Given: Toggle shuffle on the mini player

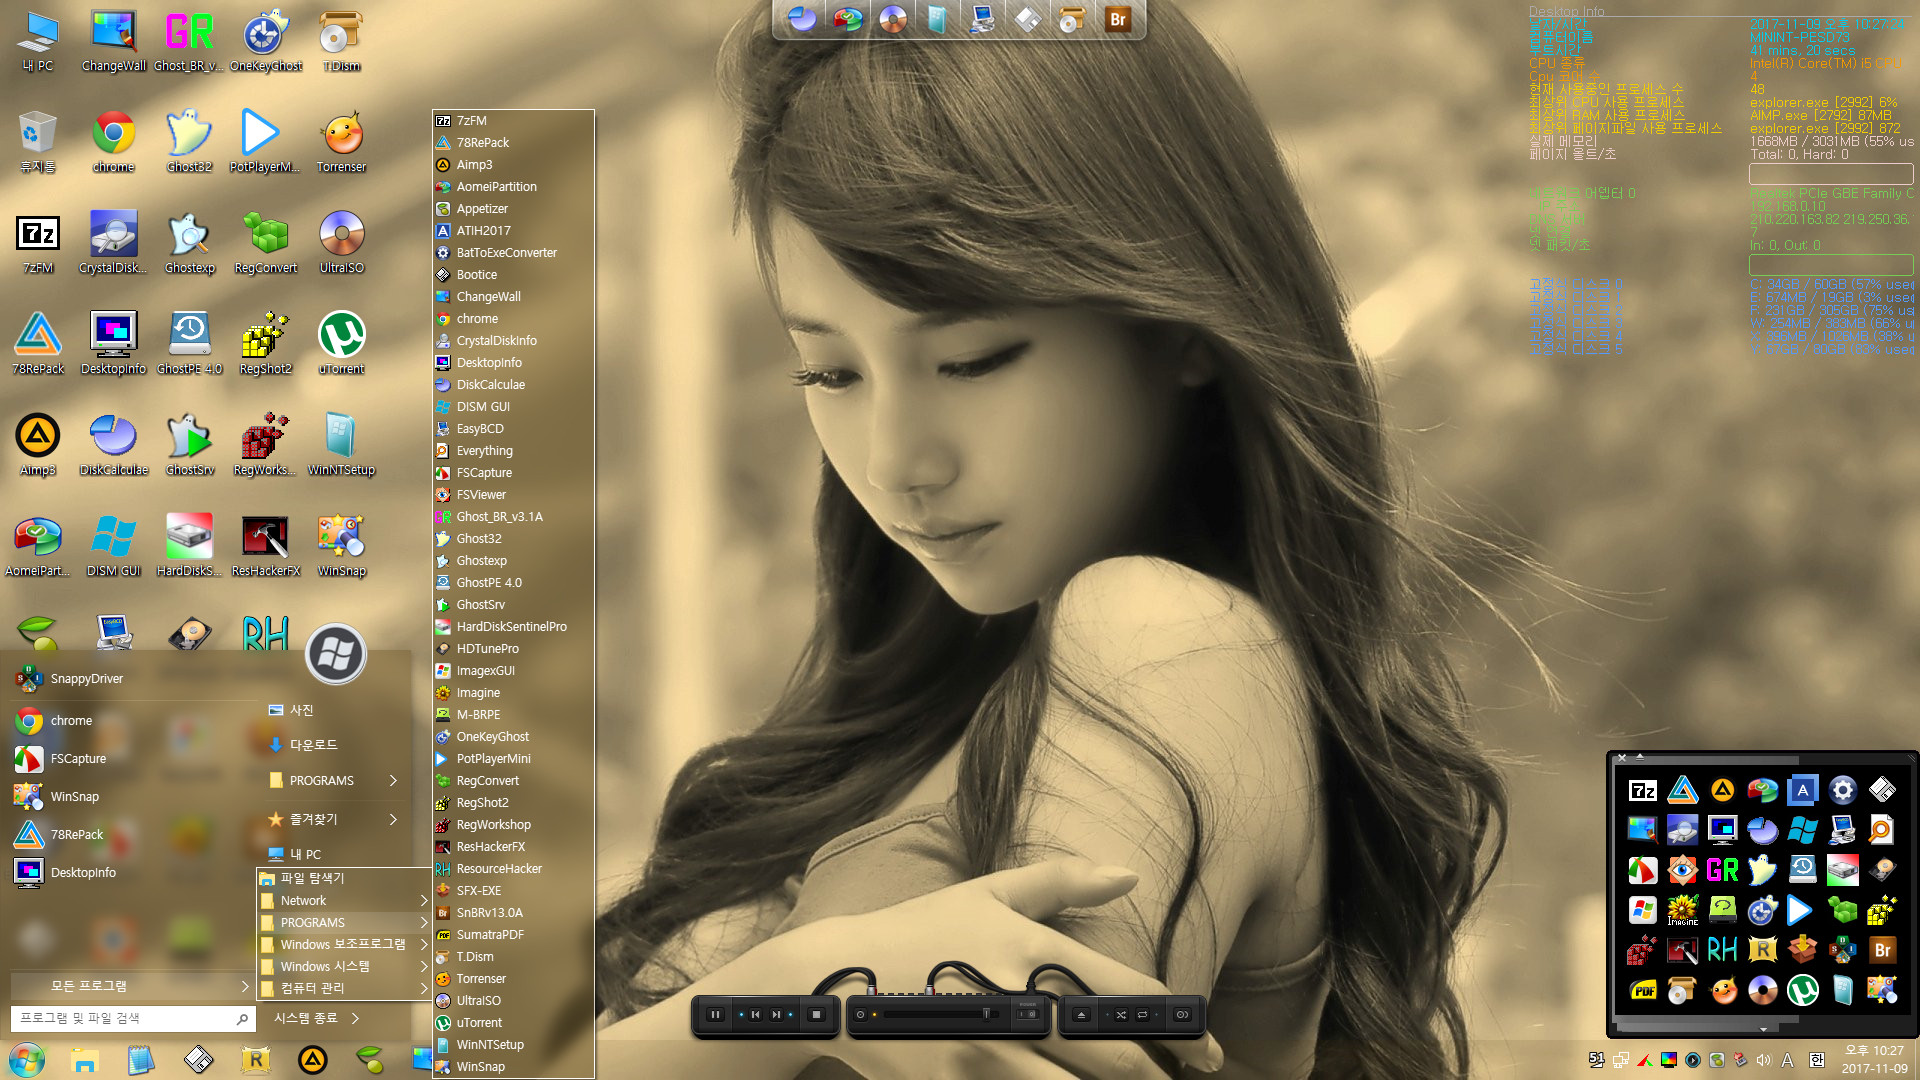Looking at the screenshot, I should pos(1121,1014).
